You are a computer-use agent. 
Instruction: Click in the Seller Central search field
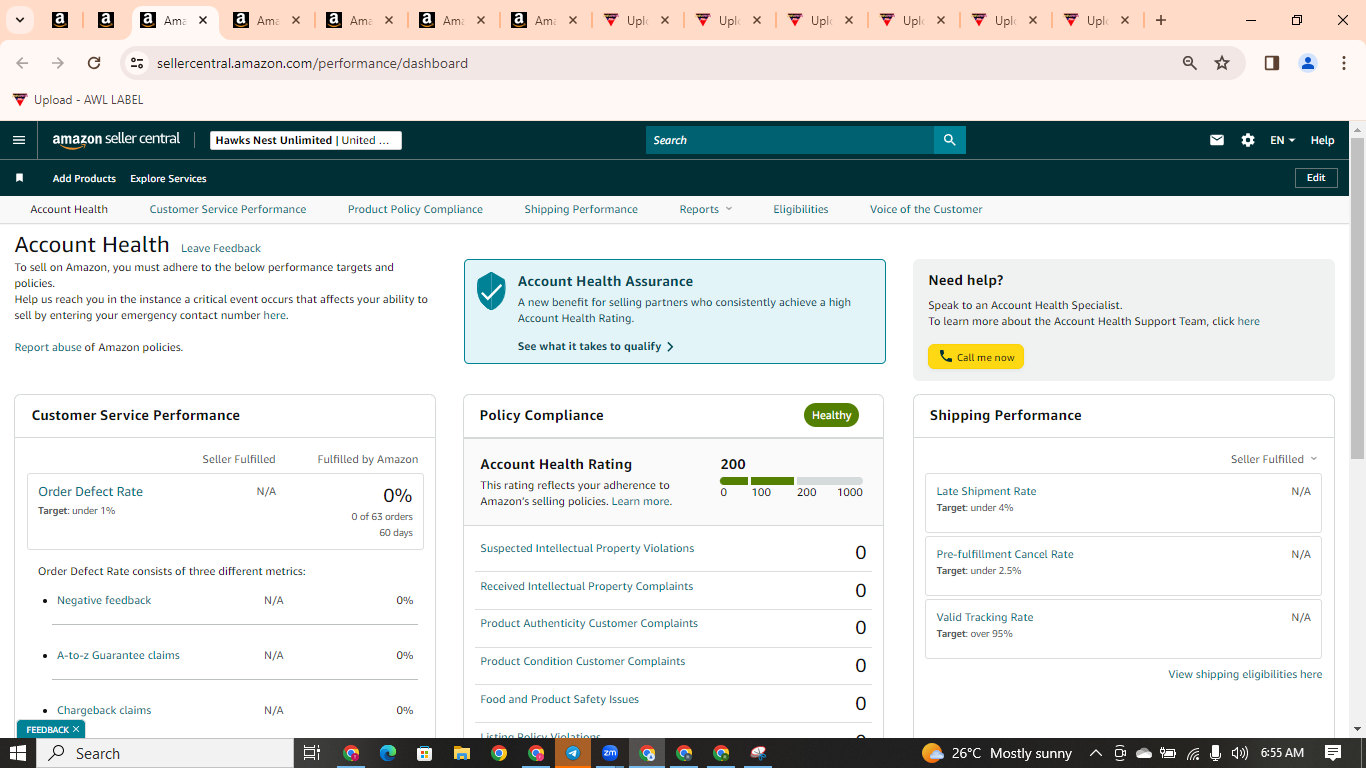pos(790,140)
